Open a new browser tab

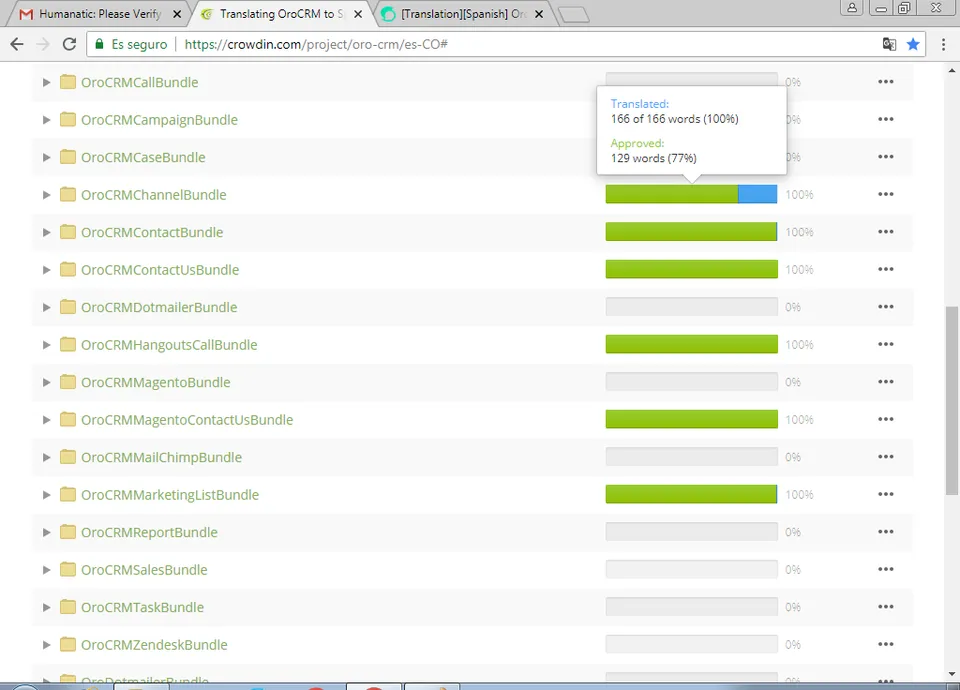(574, 14)
